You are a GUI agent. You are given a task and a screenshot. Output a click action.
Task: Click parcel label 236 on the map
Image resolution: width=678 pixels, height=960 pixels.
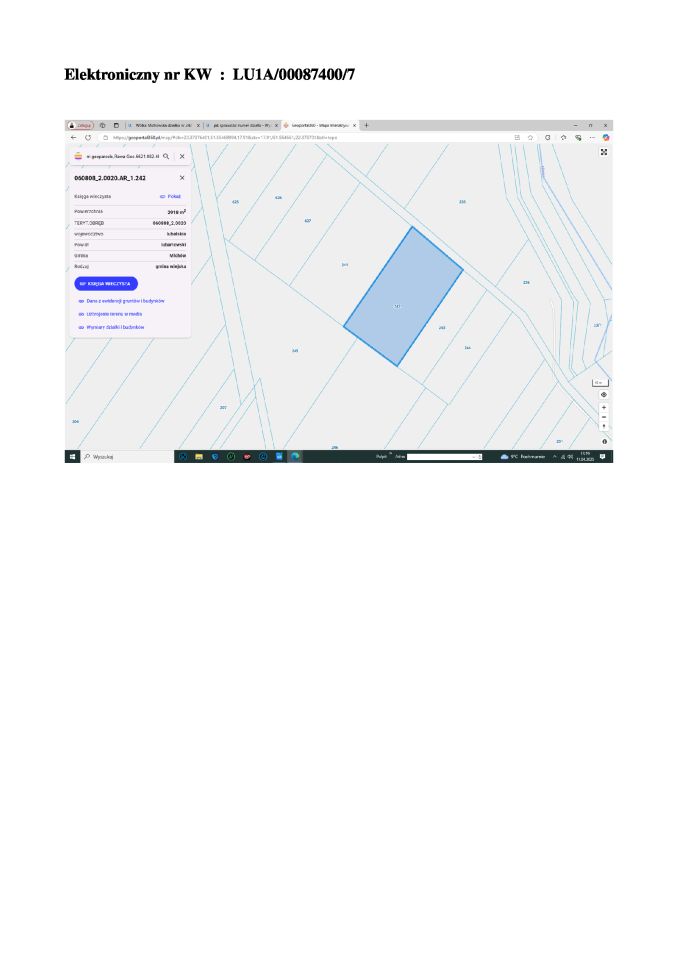pos(526,283)
